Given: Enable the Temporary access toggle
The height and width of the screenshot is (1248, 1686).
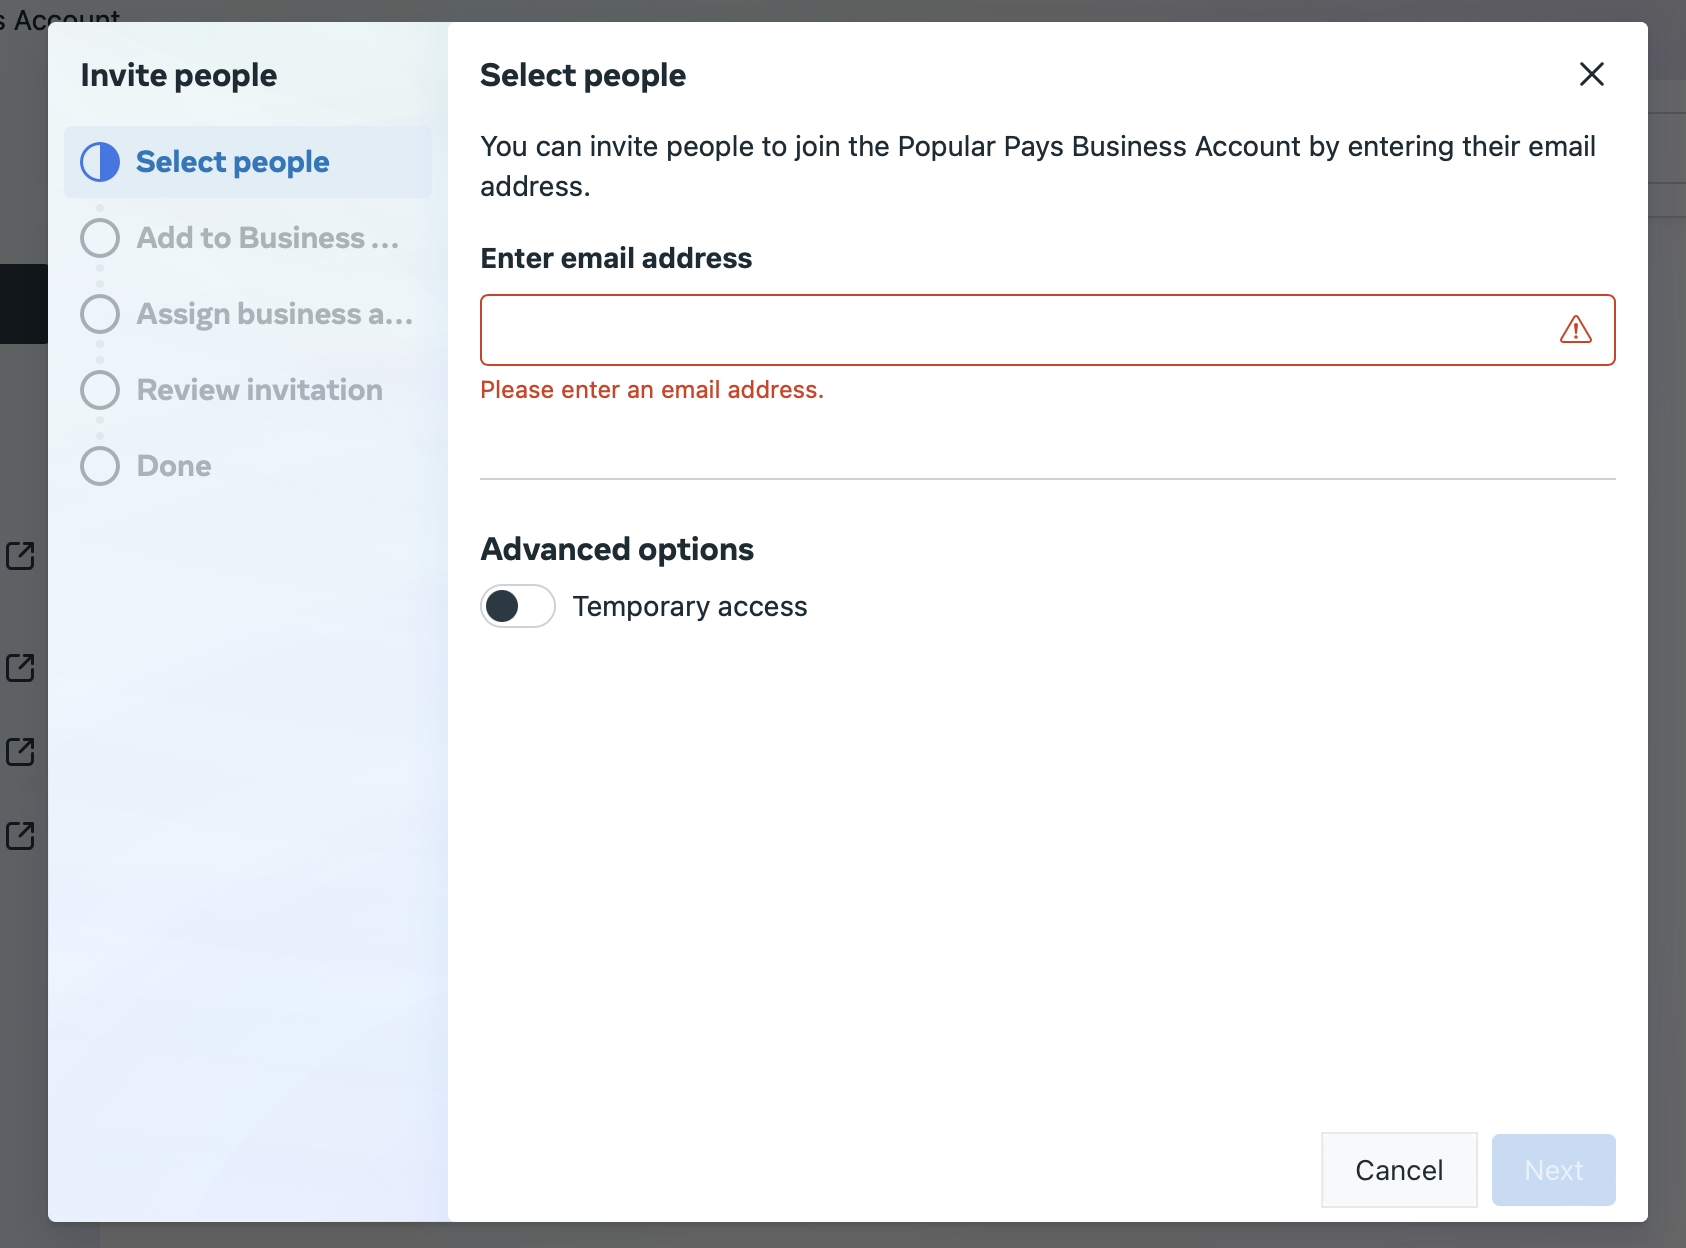Looking at the screenshot, I should click(x=517, y=606).
